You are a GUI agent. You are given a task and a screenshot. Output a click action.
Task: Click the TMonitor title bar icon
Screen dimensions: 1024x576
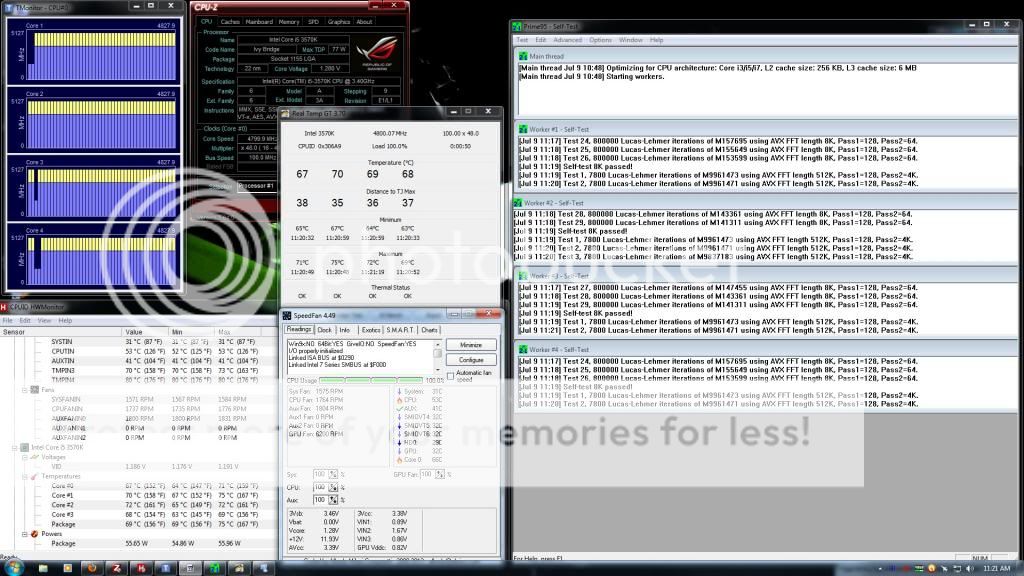pos(9,7)
